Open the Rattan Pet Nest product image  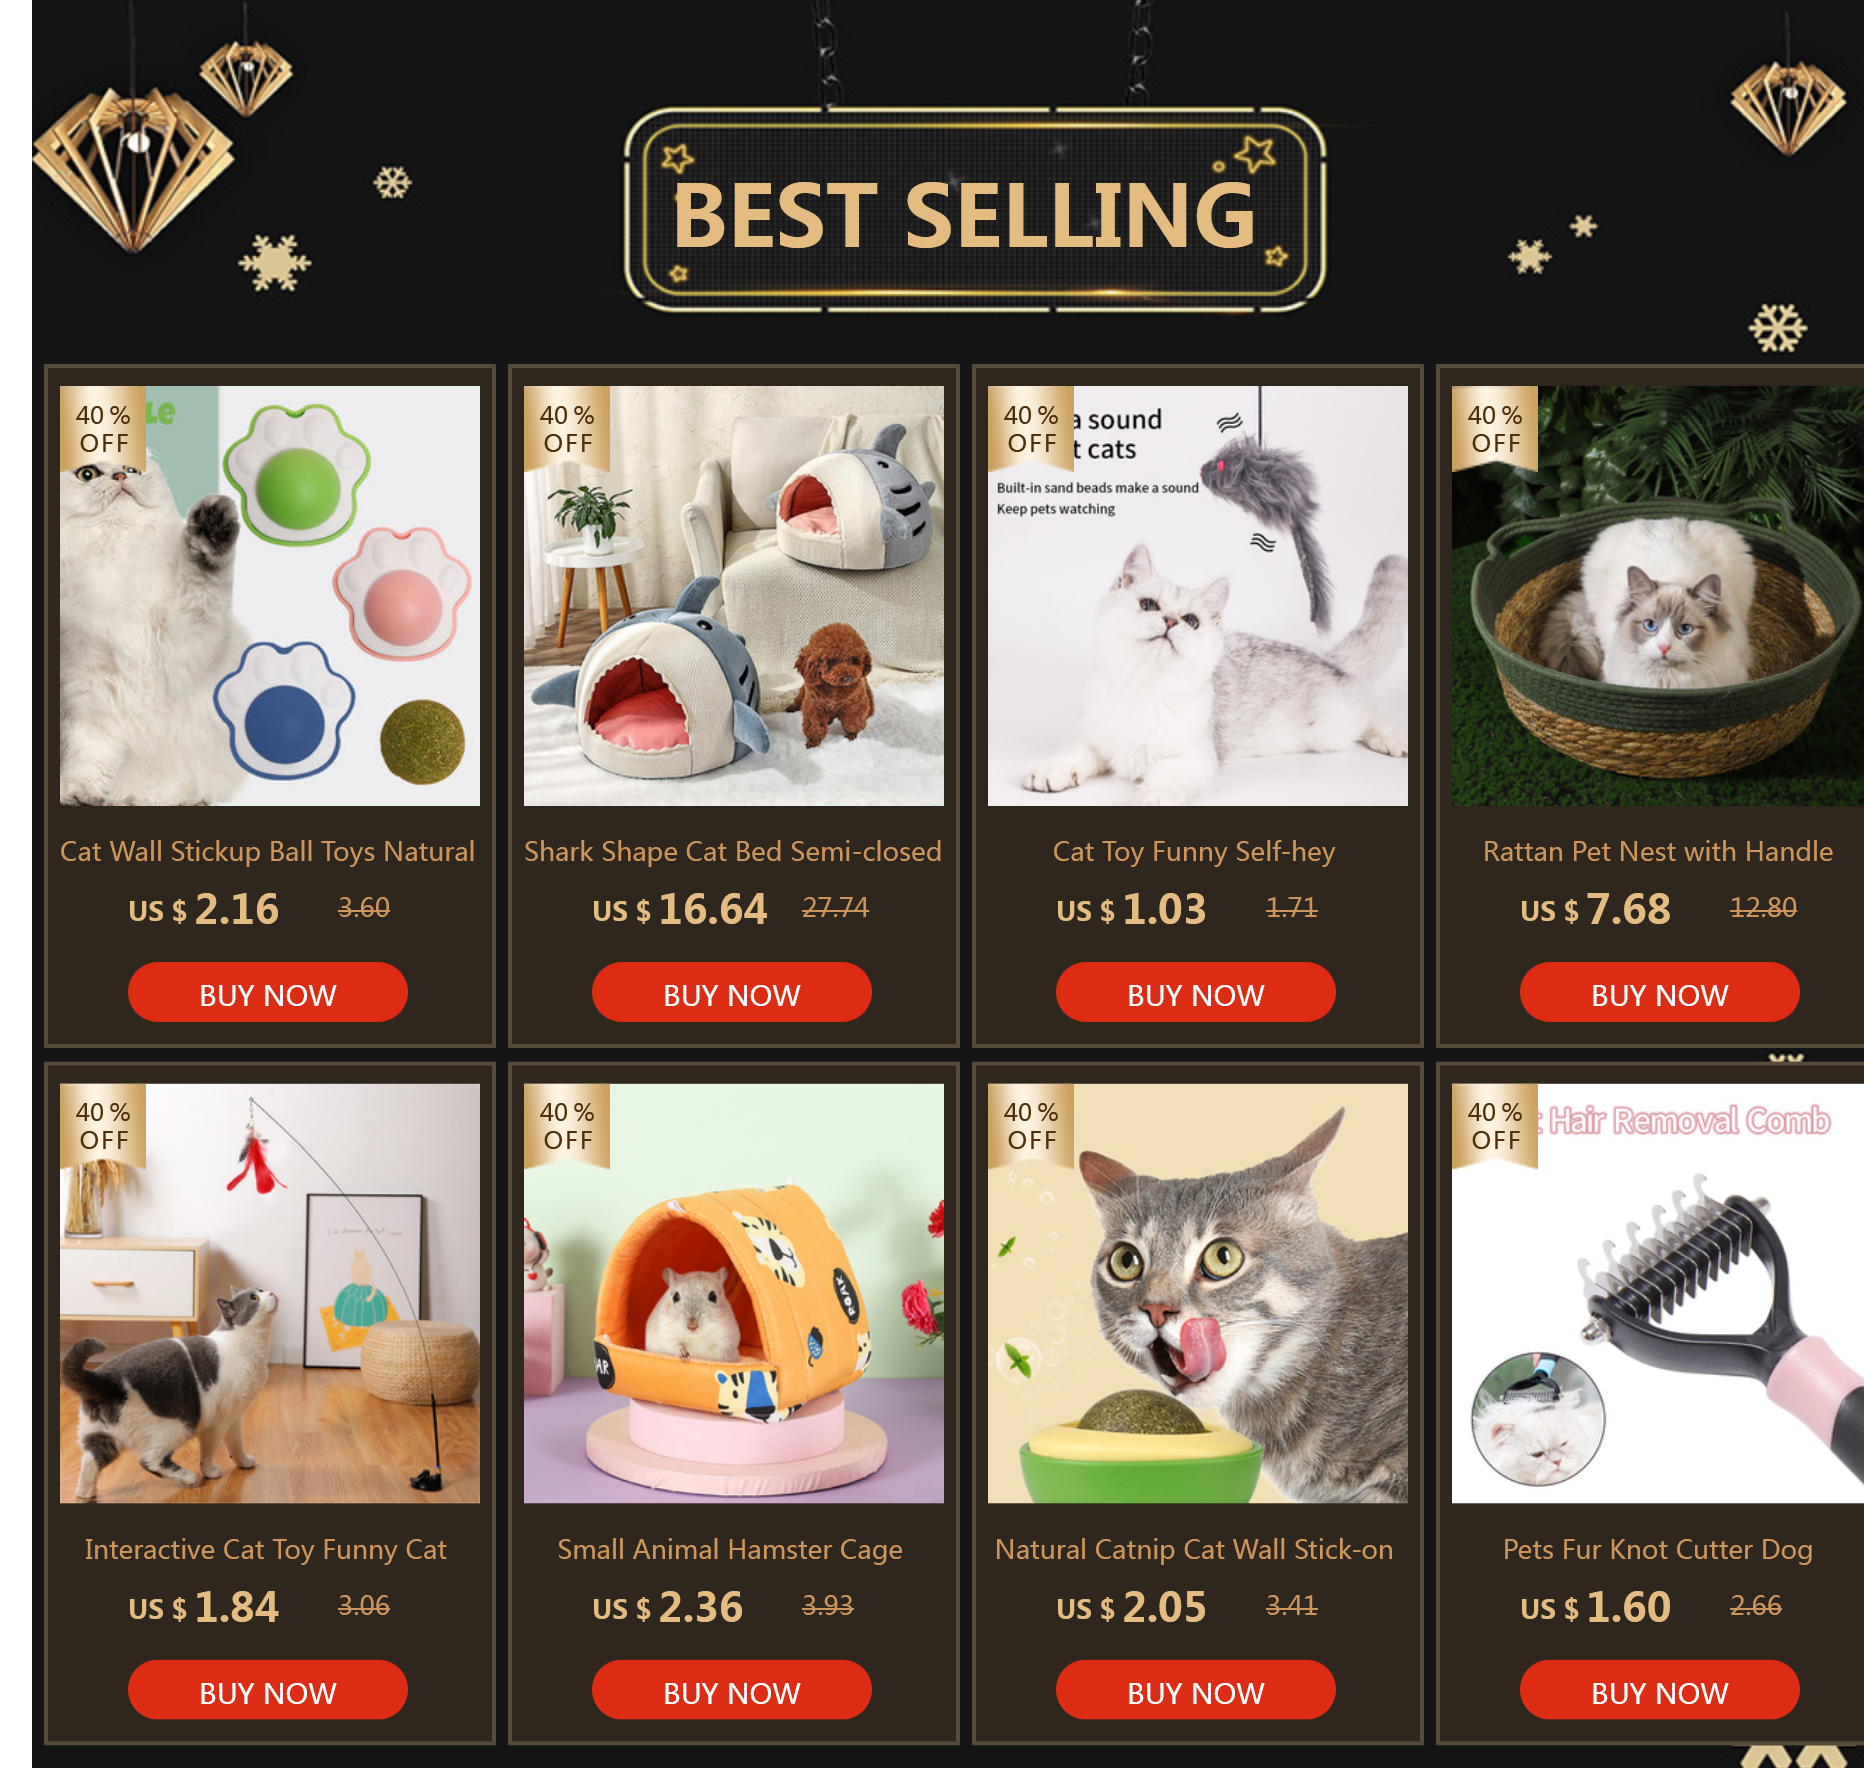coord(1658,596)
